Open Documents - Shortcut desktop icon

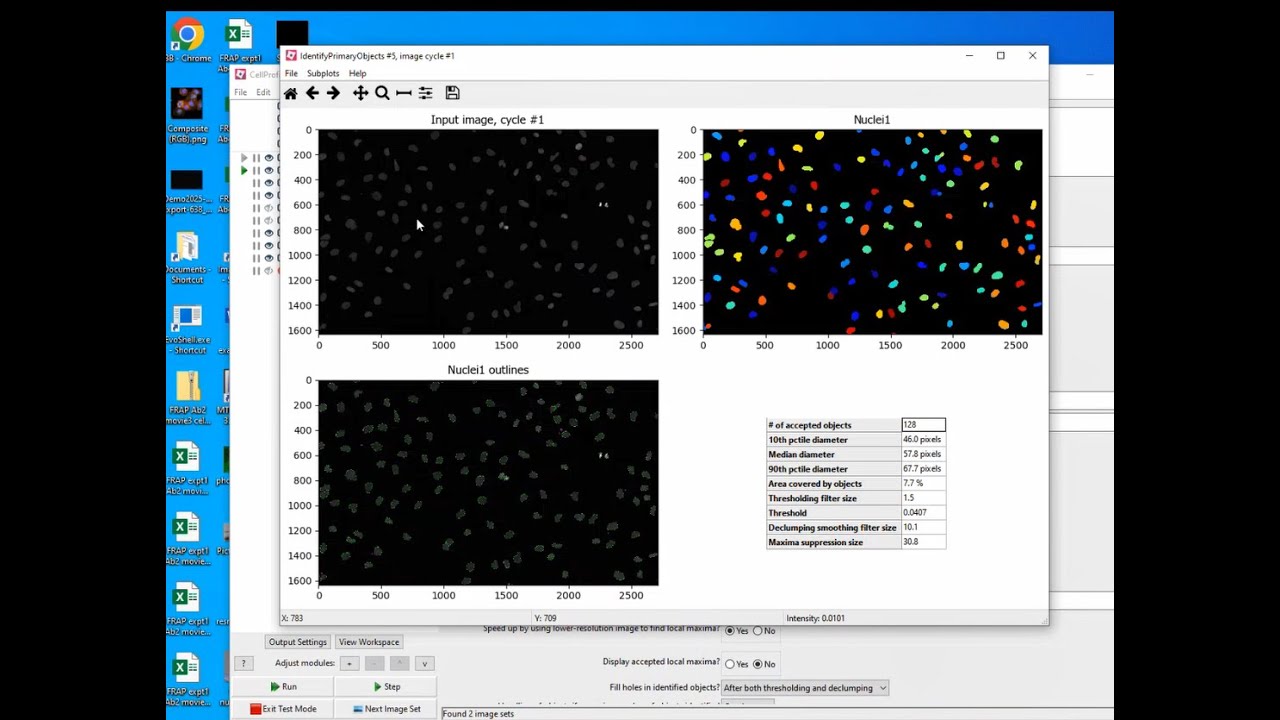[187, 258]
